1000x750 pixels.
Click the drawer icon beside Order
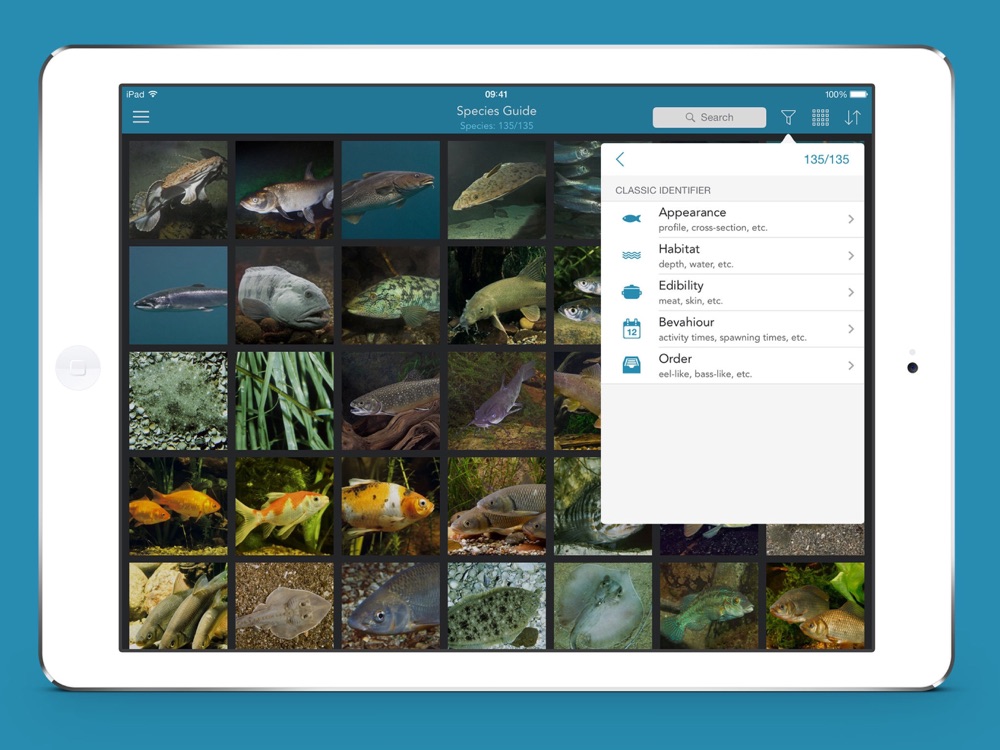click(x=631, y=365)
